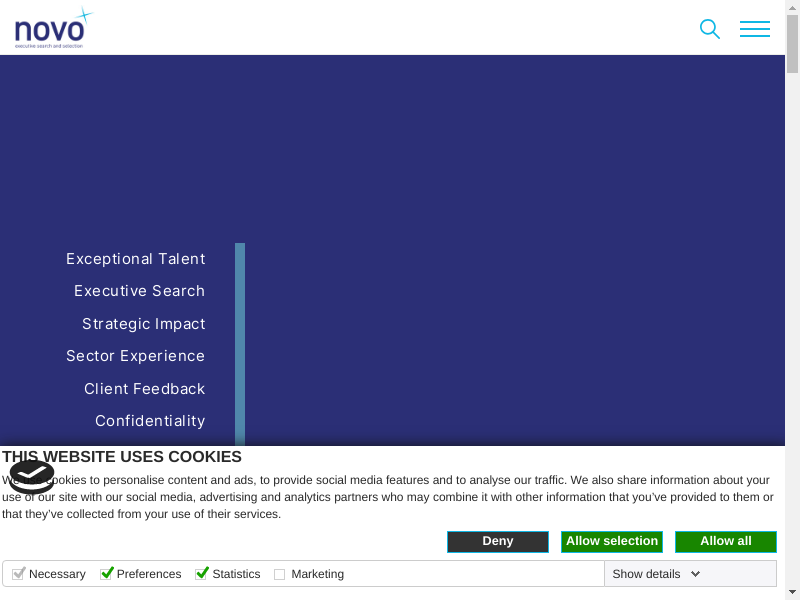Click the Allow selection button
Image resolution: width=800 pixels, height=600 pixels.
pos(611,541)
